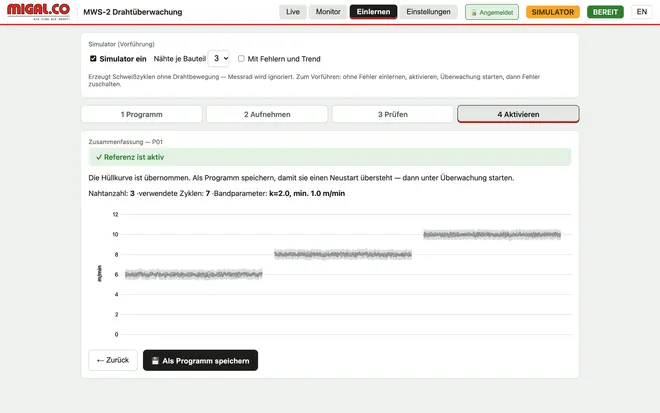The image size is (660, 413).
Task: Click the Angemeldet login status button
Action: click(492, 12)
